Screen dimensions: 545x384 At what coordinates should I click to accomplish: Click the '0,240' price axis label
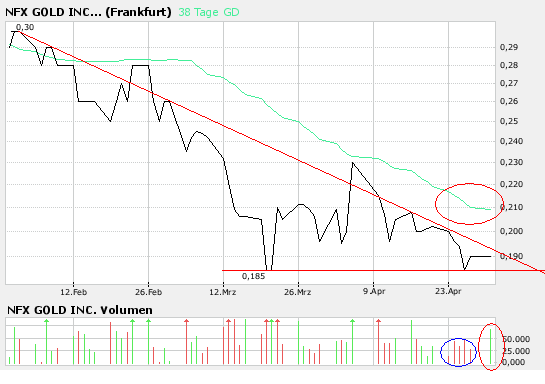tap(511, 141)
